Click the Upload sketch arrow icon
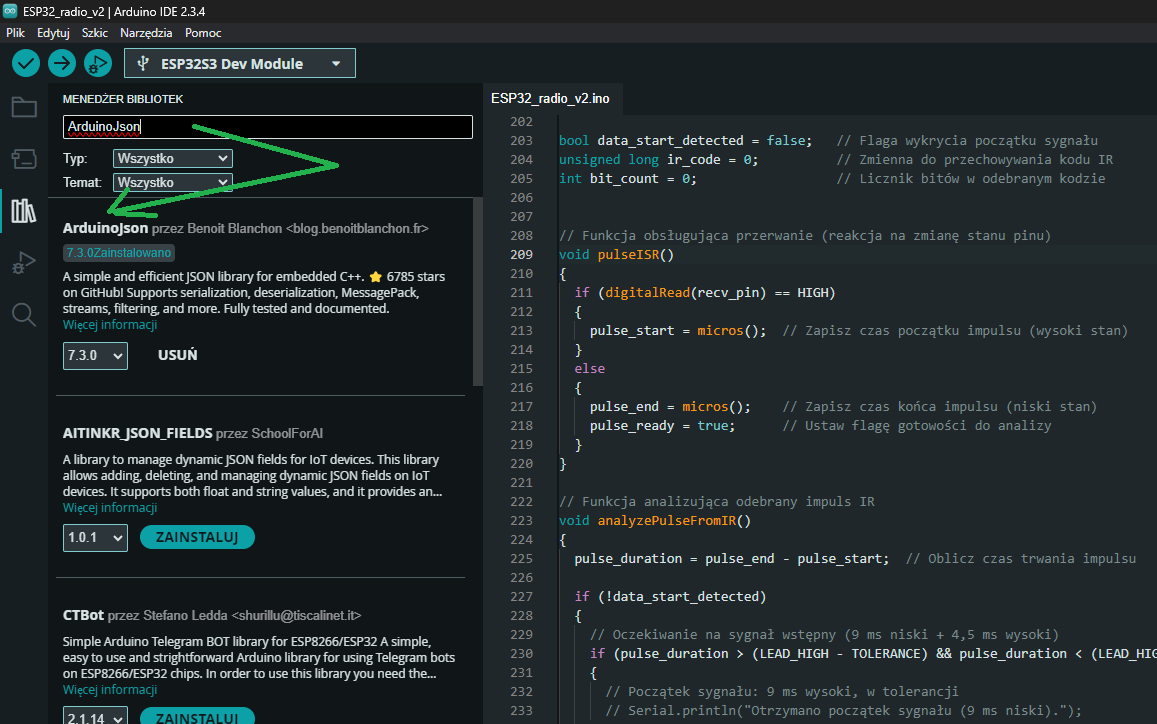 pos(62,63)
